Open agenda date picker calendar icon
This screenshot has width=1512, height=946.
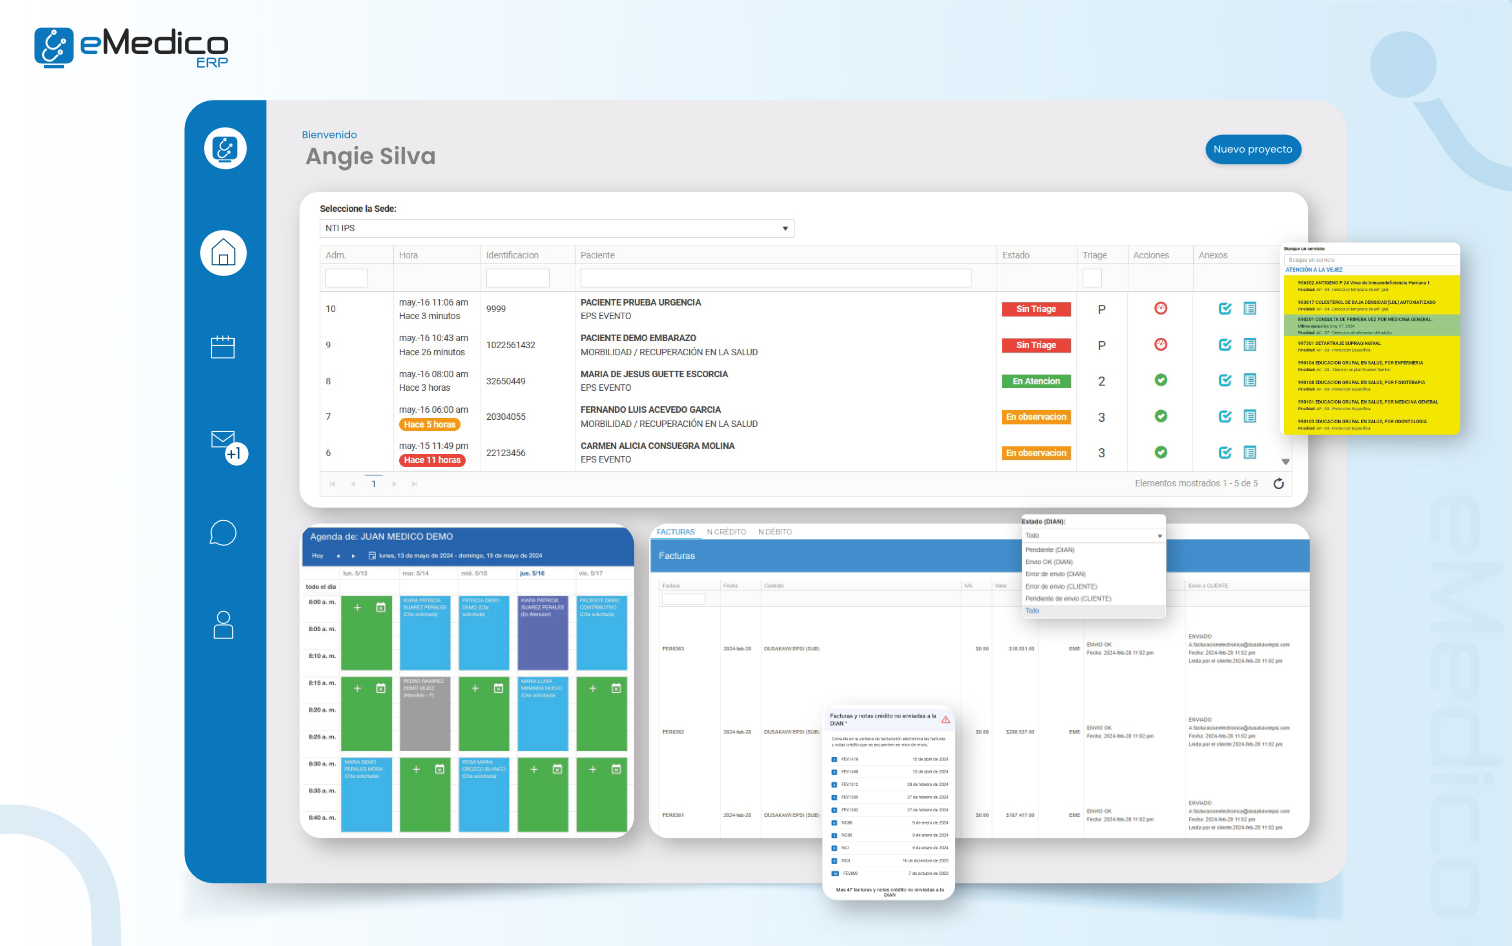[373, 556]
